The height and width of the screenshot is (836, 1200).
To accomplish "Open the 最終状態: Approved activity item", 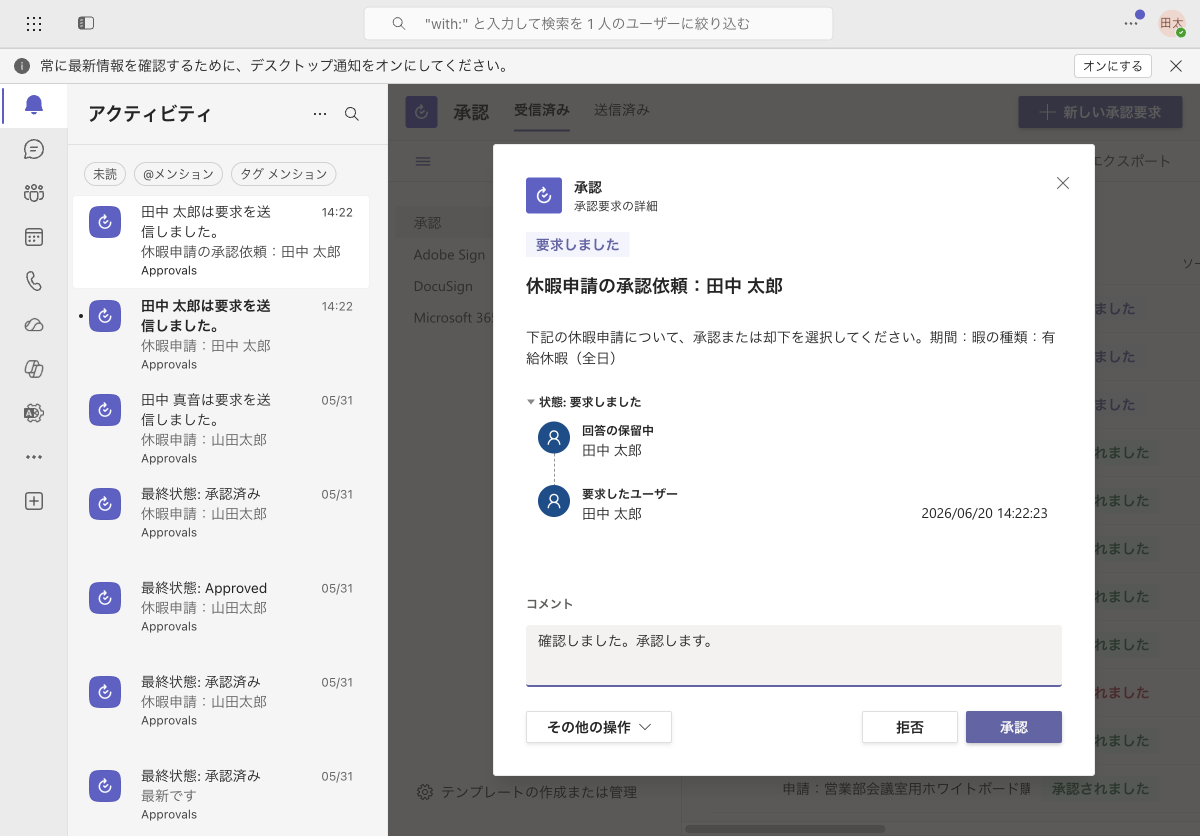I will pyautogui.click(x=221, y=607).
